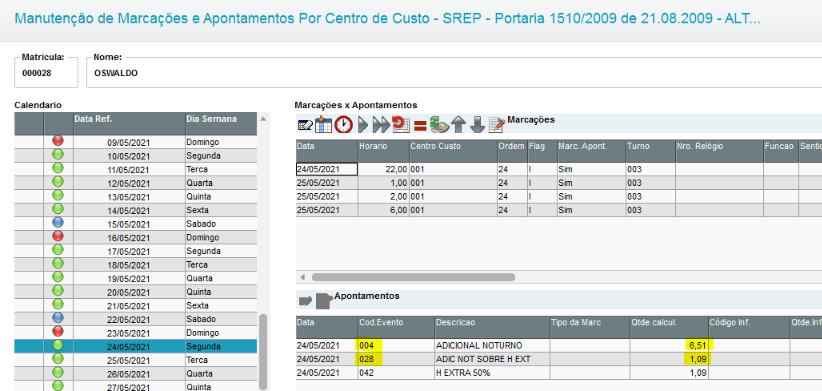Image resolution: width=822 pixels, height=391 pixels.
Task: Click red status dot for 23/05/2021
Action: (58, 331)
